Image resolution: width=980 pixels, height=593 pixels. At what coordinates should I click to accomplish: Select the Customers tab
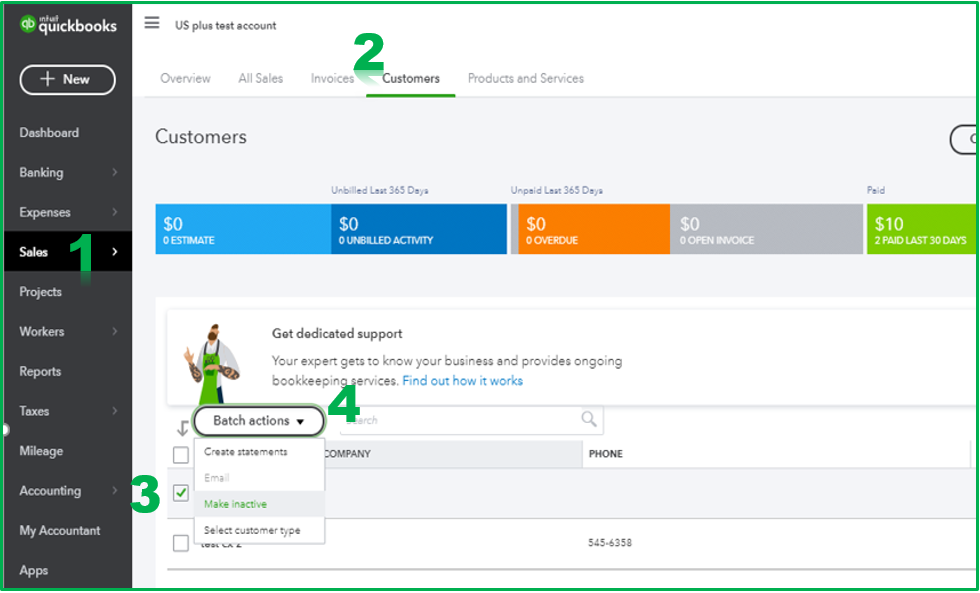click(411, 78)
